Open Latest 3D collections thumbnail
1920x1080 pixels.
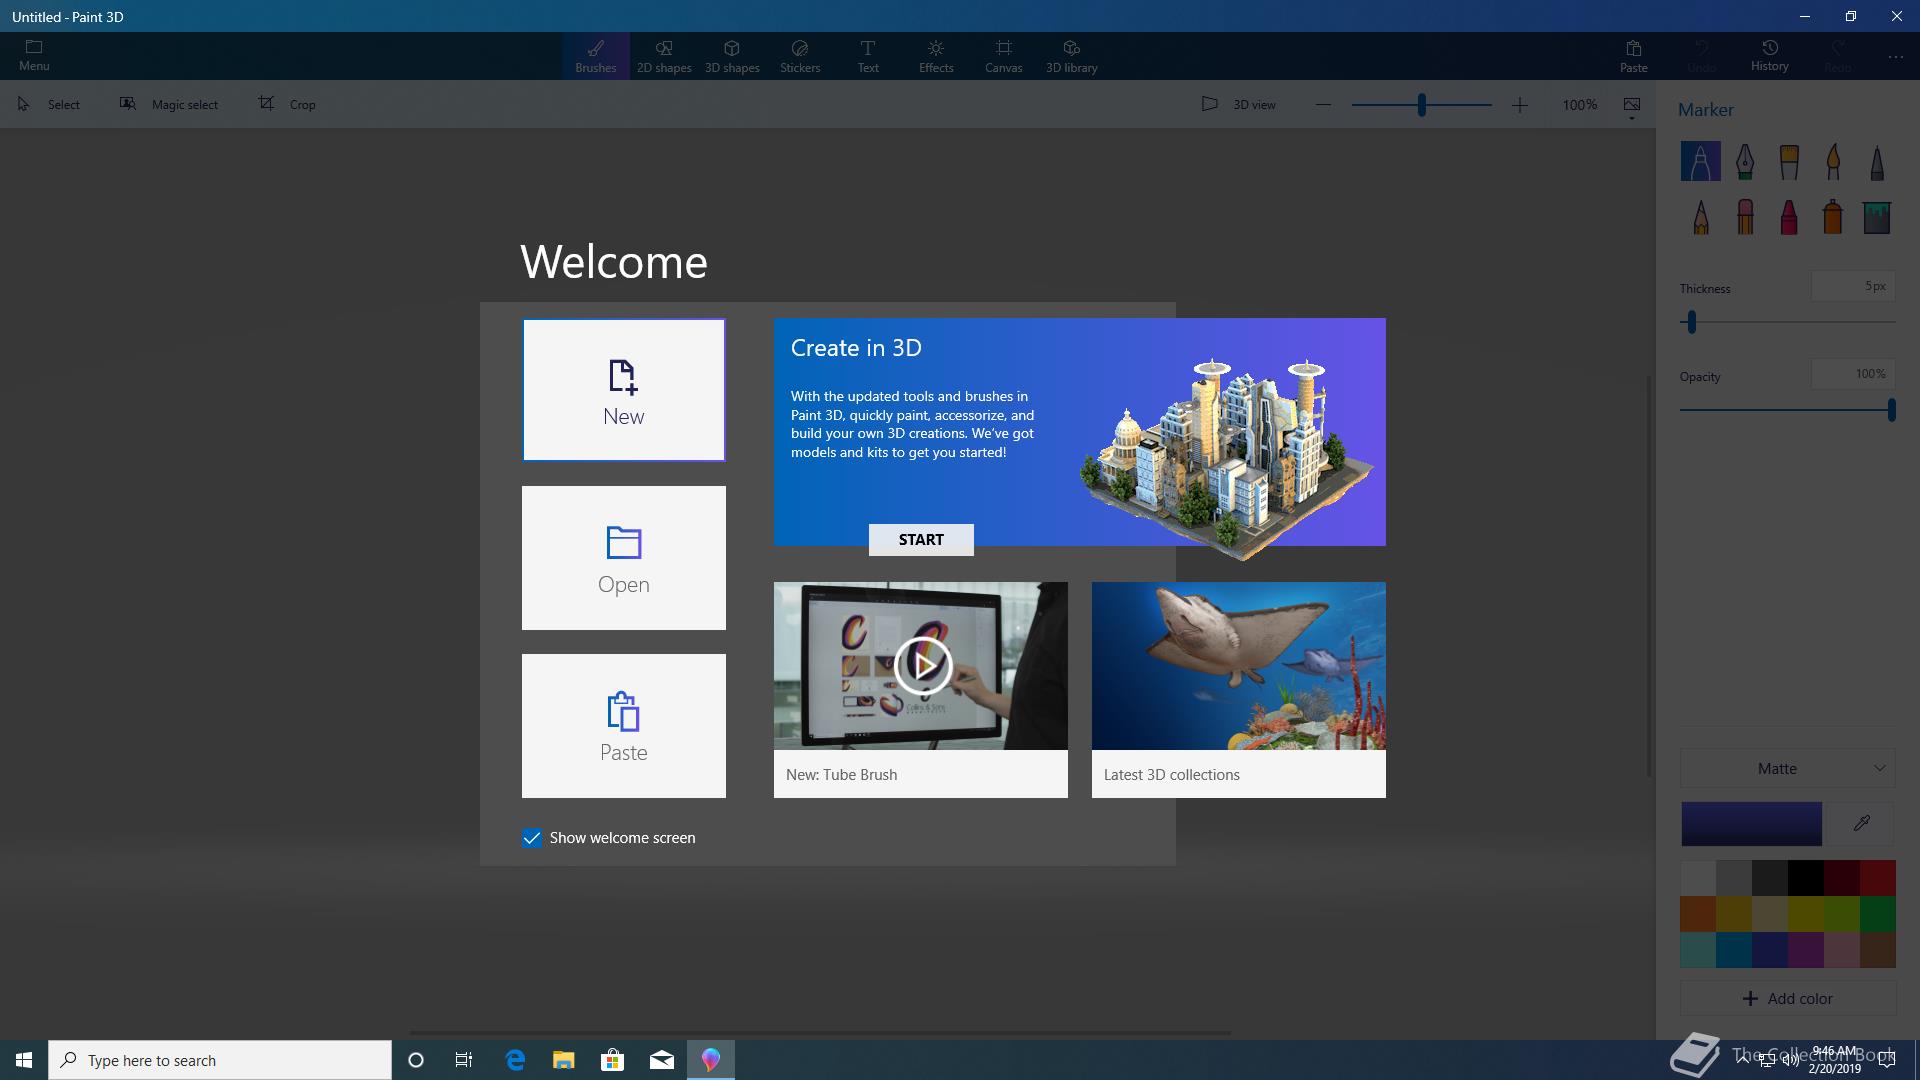point(1239,666)
